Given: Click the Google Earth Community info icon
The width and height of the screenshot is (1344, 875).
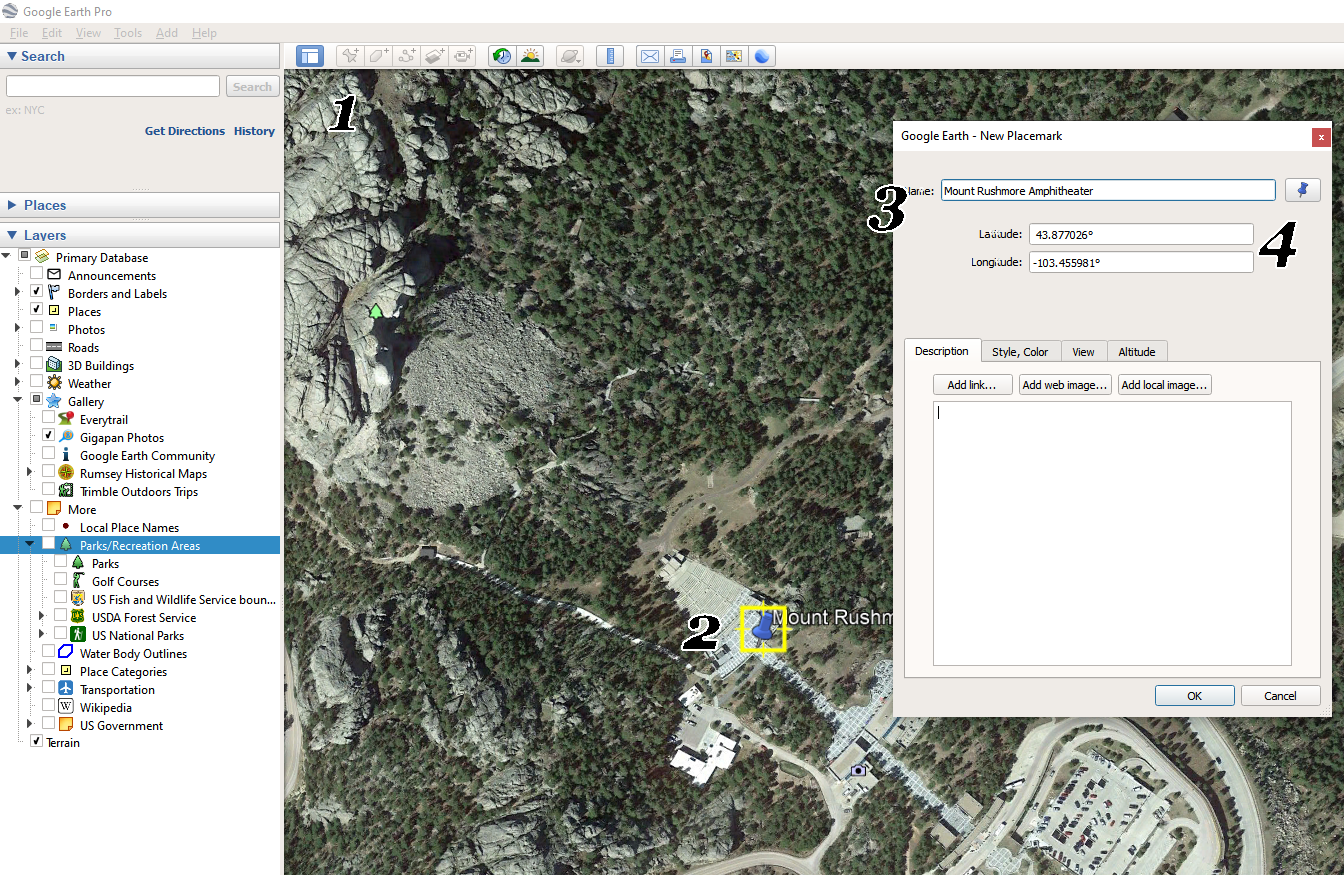Looking at the screenshot, I should 66,455.
